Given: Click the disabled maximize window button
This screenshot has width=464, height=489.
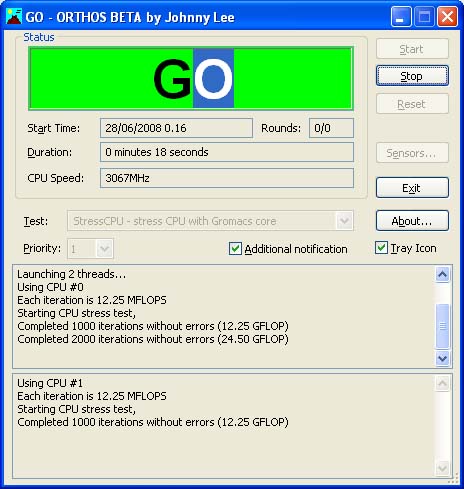Looking at the screenshot, I should [x=424, y=16].
